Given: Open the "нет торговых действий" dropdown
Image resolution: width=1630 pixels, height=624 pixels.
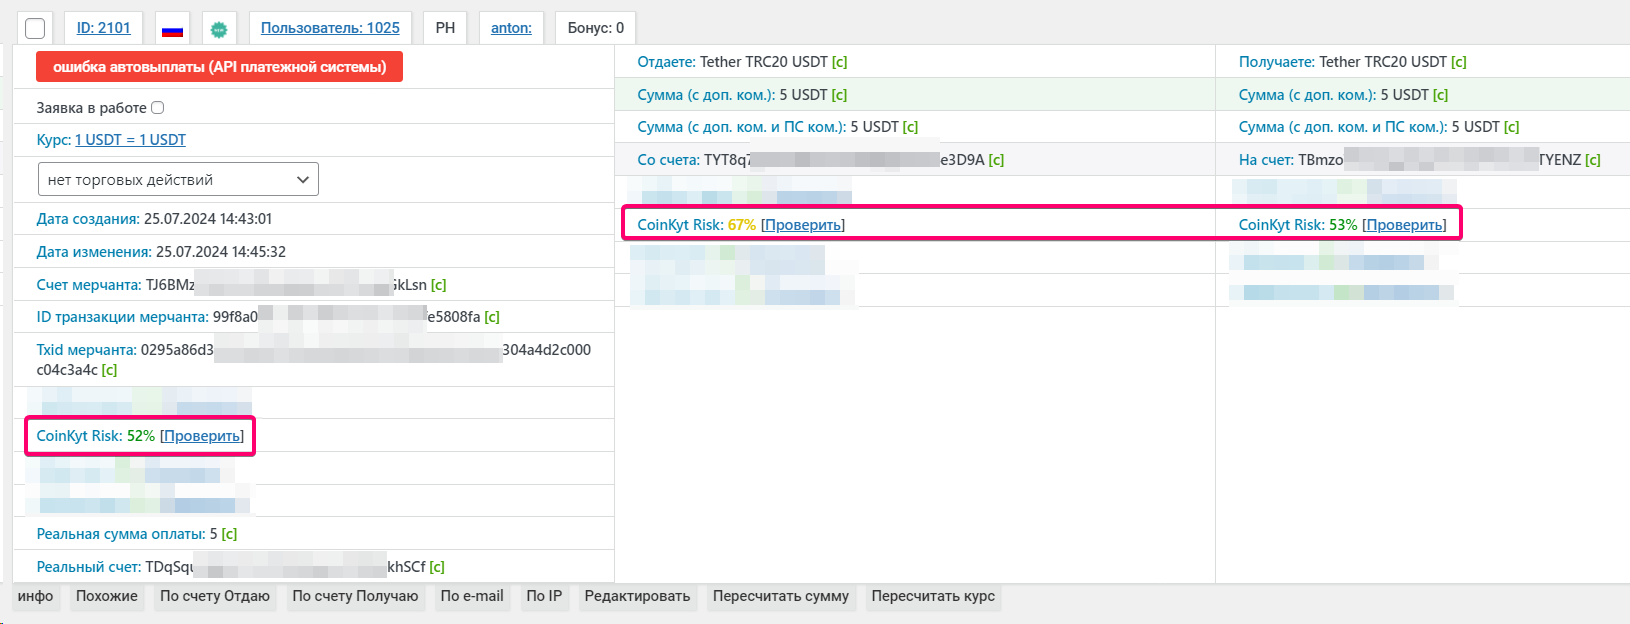Looking at the screenshot, I should (x=178, y=180).
